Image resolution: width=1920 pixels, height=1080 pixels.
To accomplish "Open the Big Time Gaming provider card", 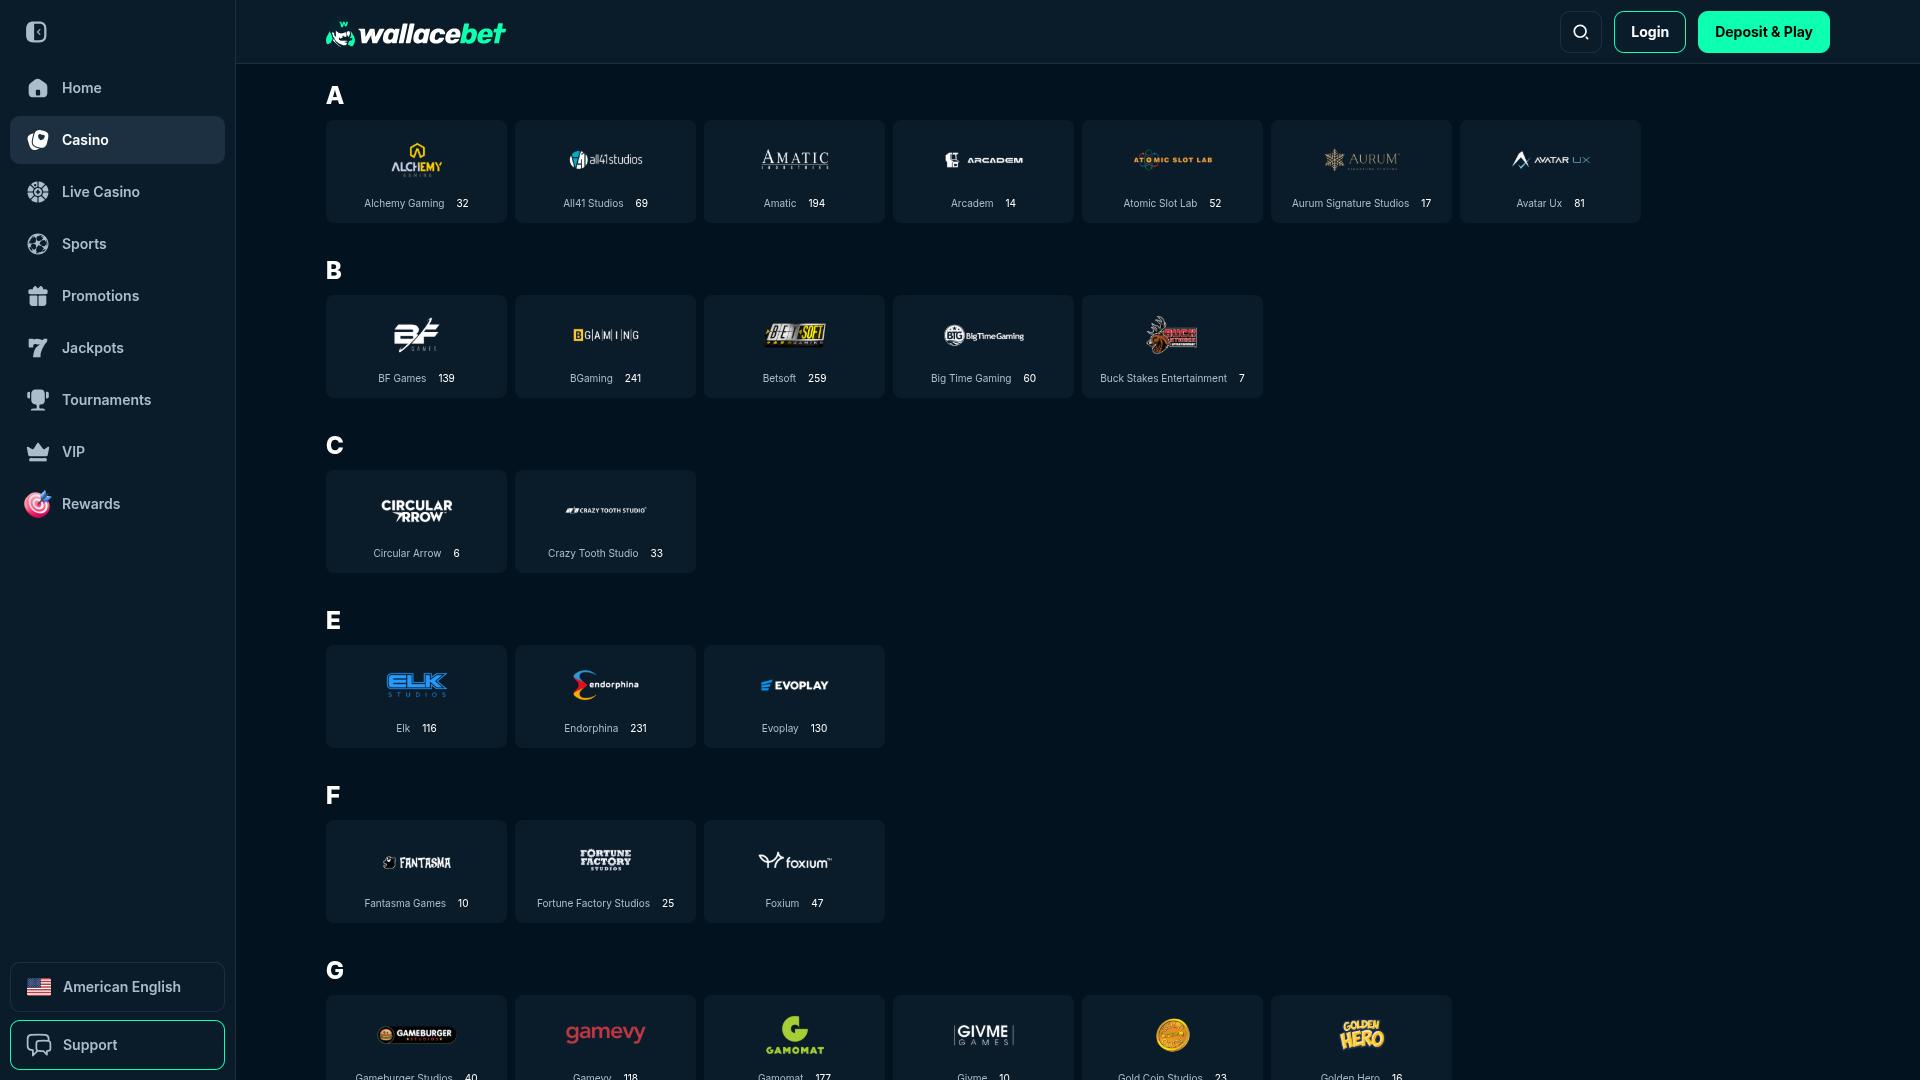I will click(983, 346).
